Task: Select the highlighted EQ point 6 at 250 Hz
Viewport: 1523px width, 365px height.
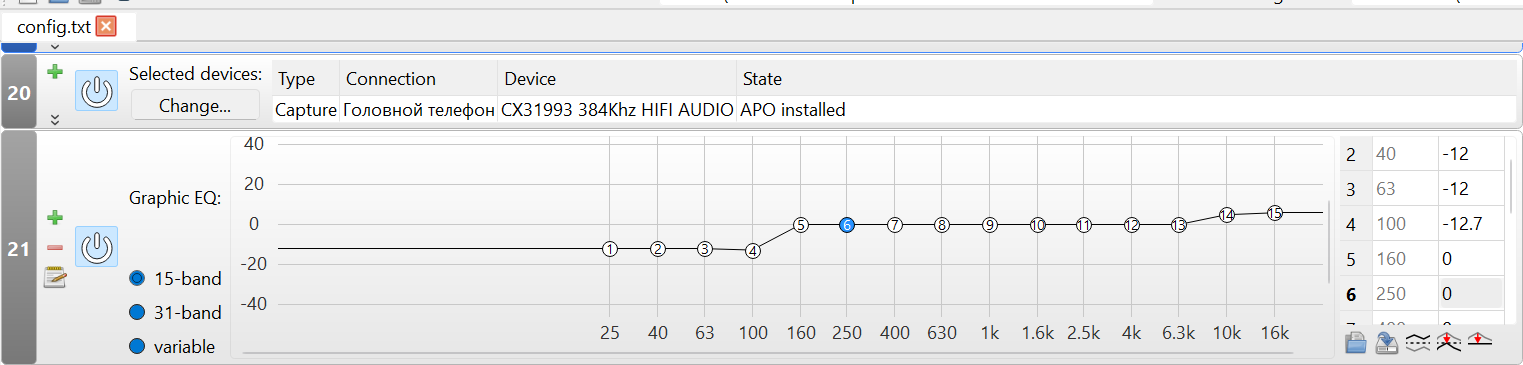Action: click(x=847, y=225)
